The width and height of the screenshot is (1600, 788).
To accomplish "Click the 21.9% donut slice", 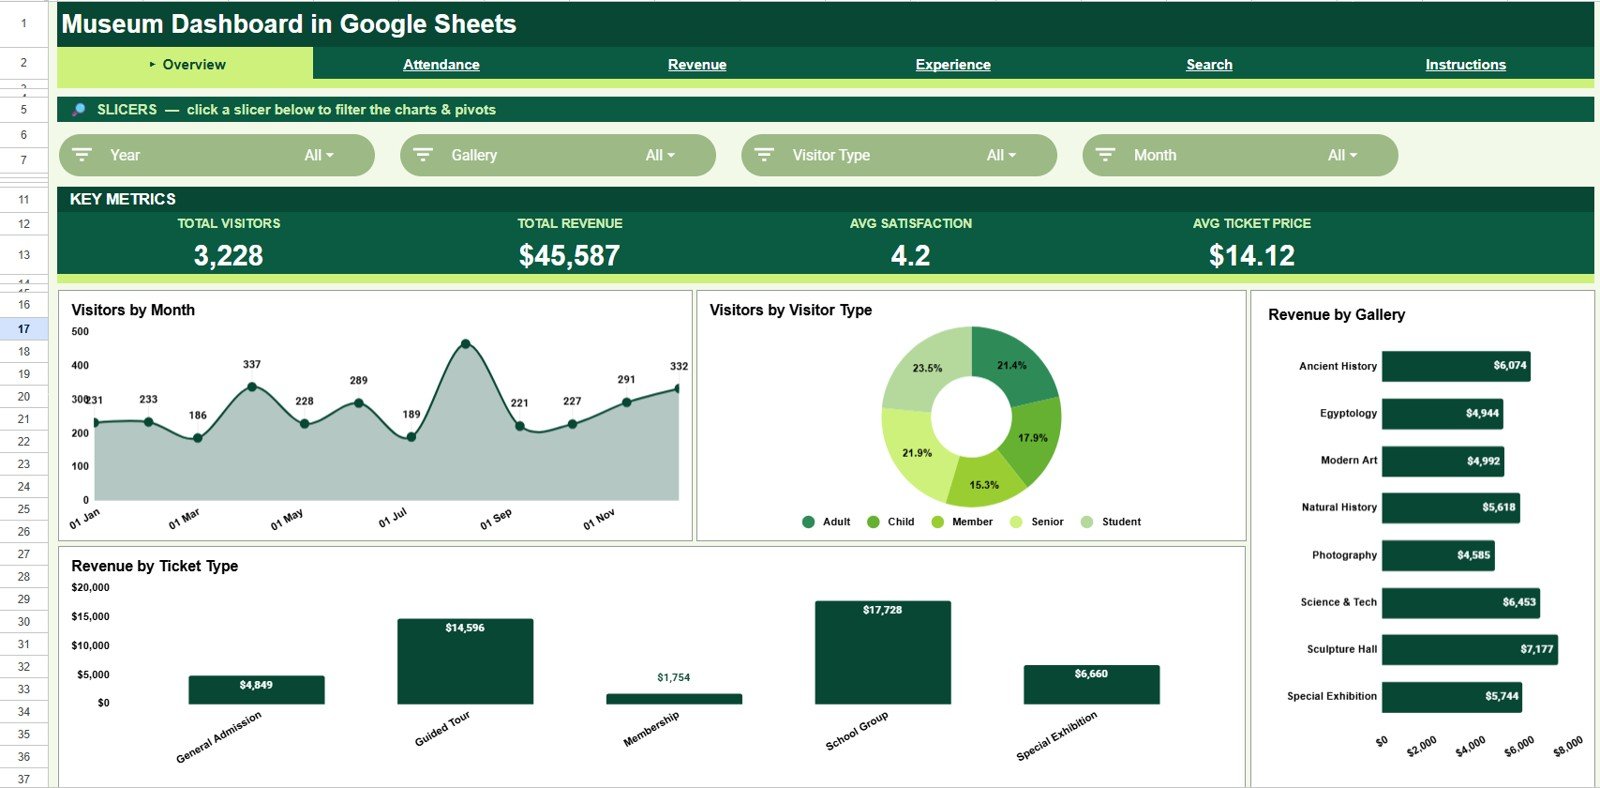I will 917,453.
